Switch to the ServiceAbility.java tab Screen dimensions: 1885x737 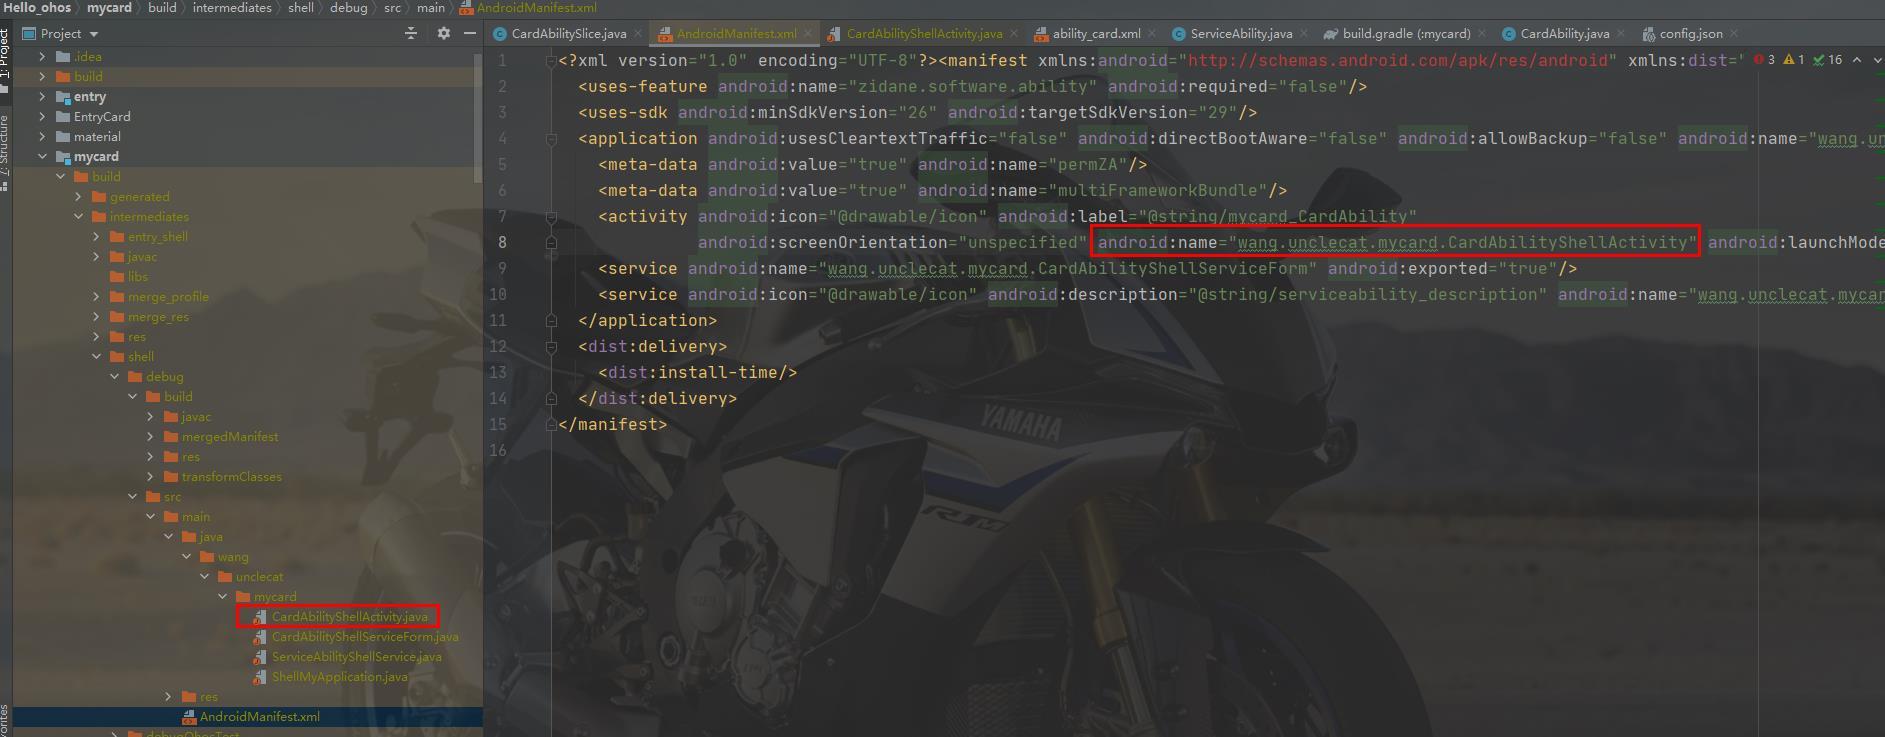(1240, 33)
